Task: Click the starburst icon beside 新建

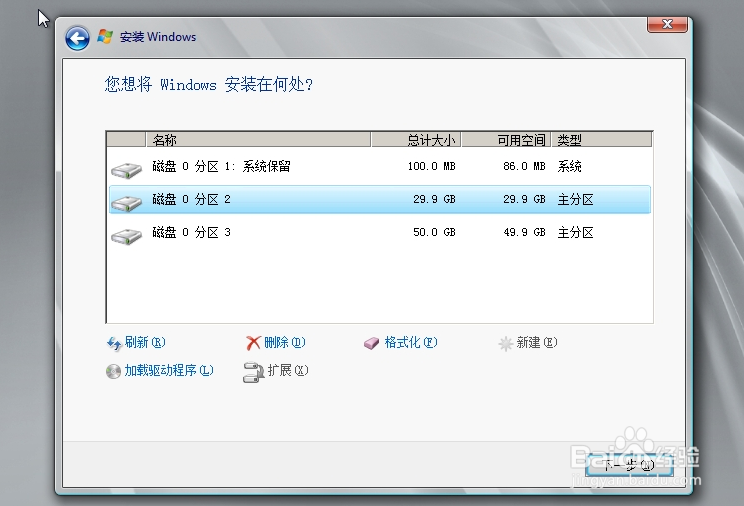Action: click(x=506, y=343)
